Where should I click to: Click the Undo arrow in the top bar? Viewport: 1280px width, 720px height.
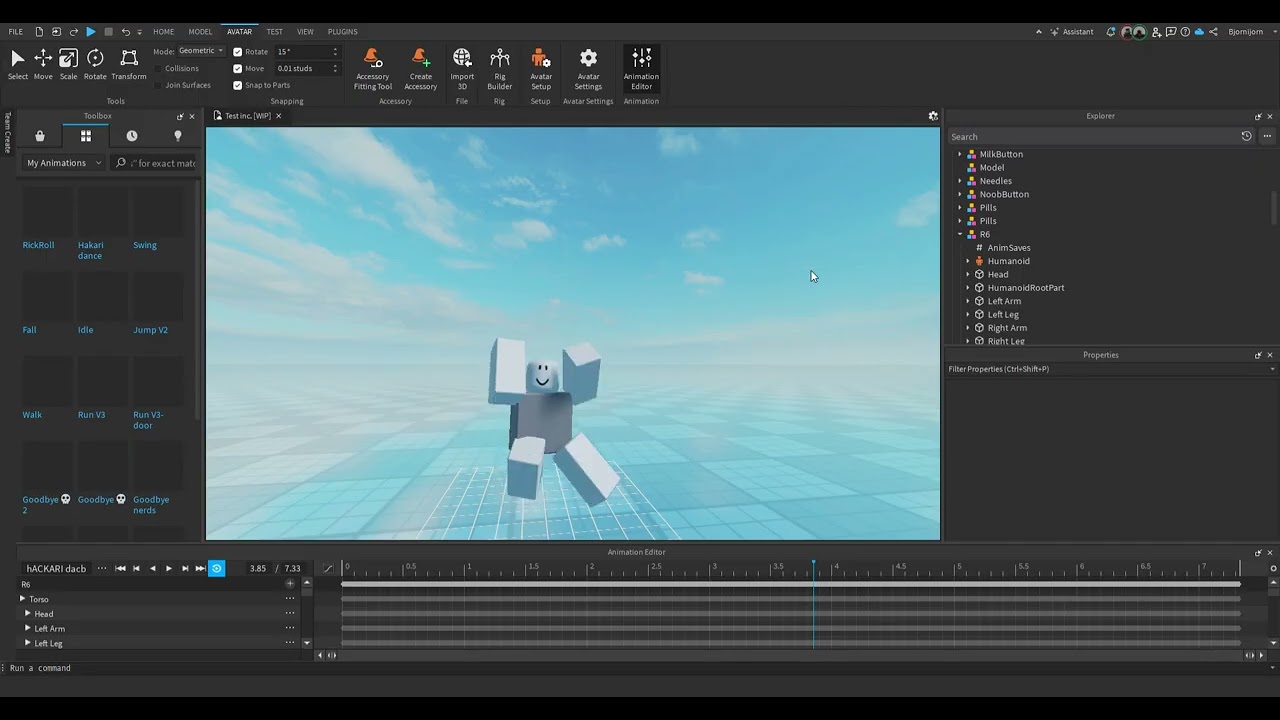pos(126,32)
